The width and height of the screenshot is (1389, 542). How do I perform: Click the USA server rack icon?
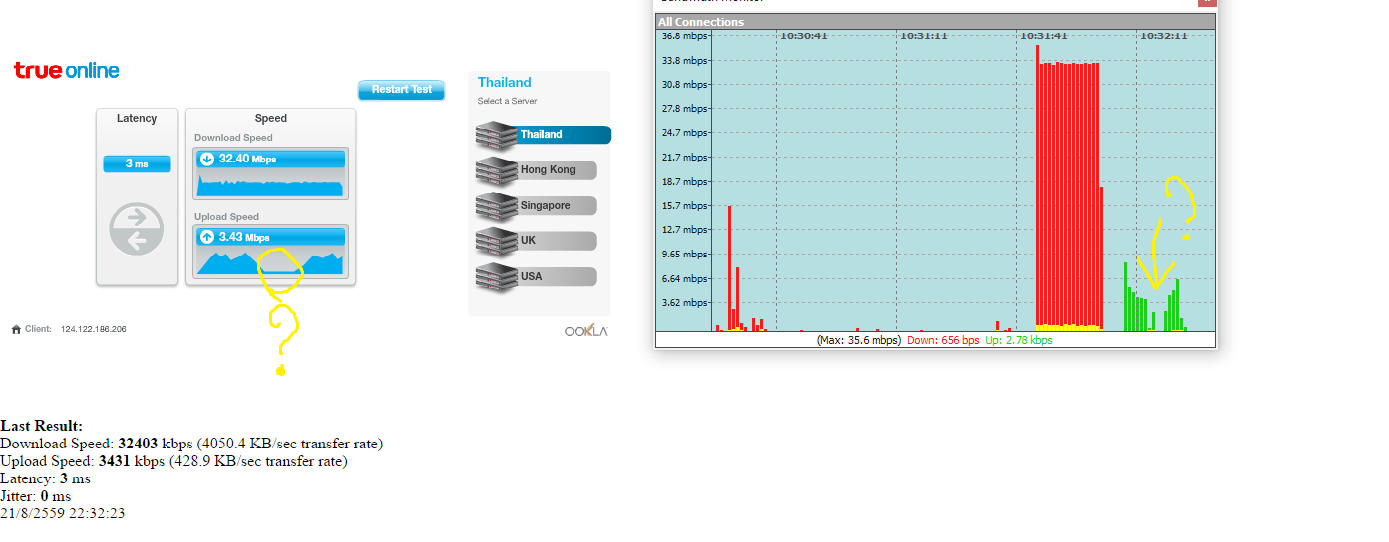(496, 276)
